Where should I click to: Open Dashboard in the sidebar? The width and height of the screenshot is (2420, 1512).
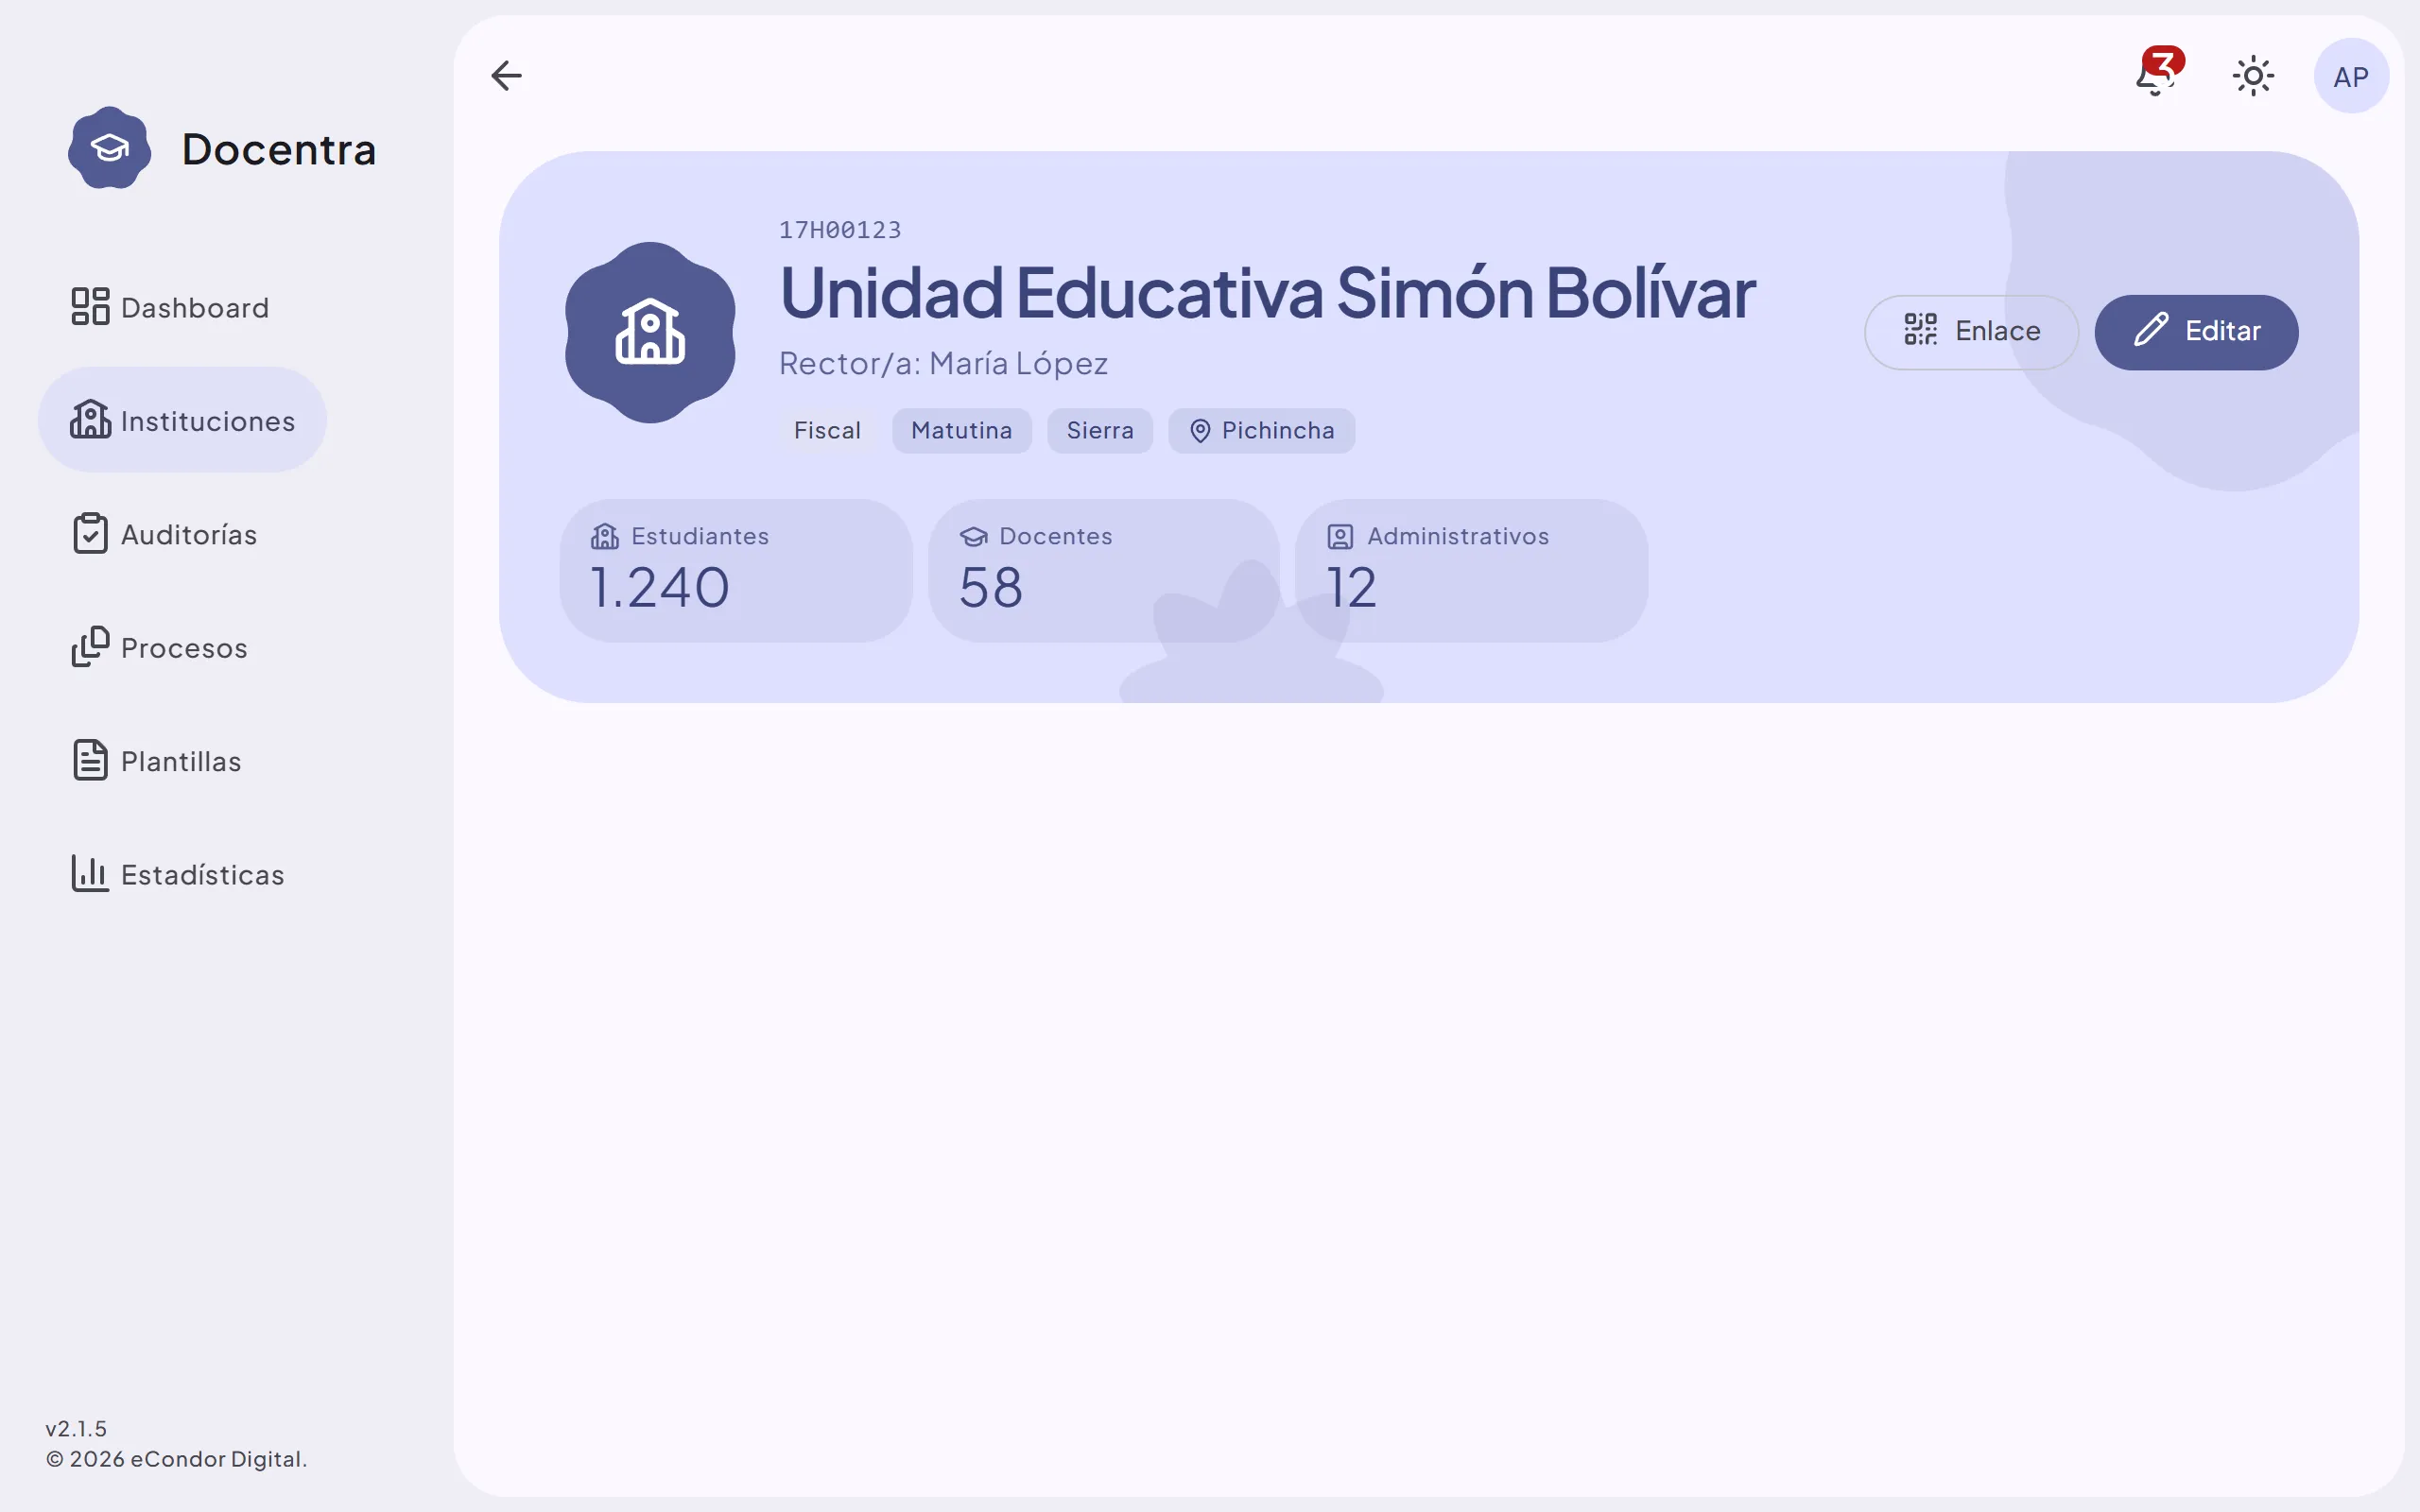point(170,307)
